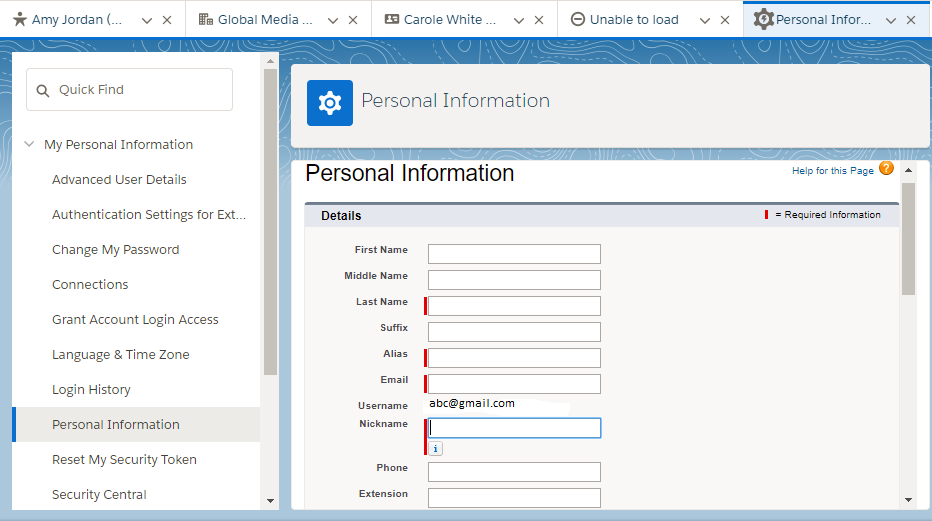Click the Email input field
Viewport: 932px width, 521px height.
[514, 384]
